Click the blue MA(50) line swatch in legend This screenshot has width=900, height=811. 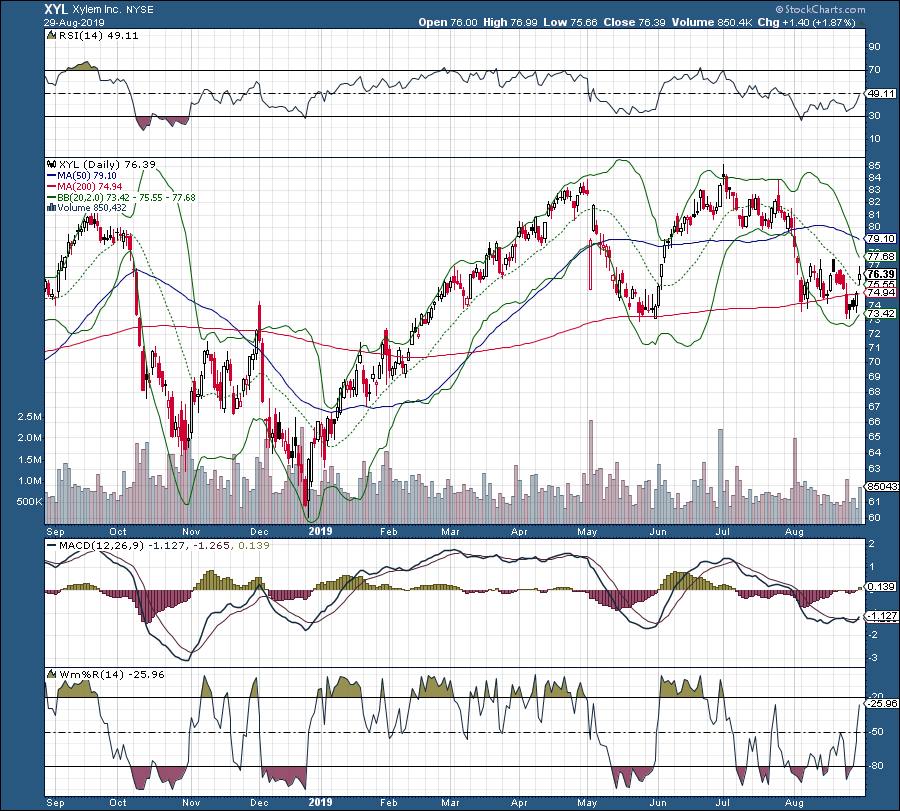52,176
